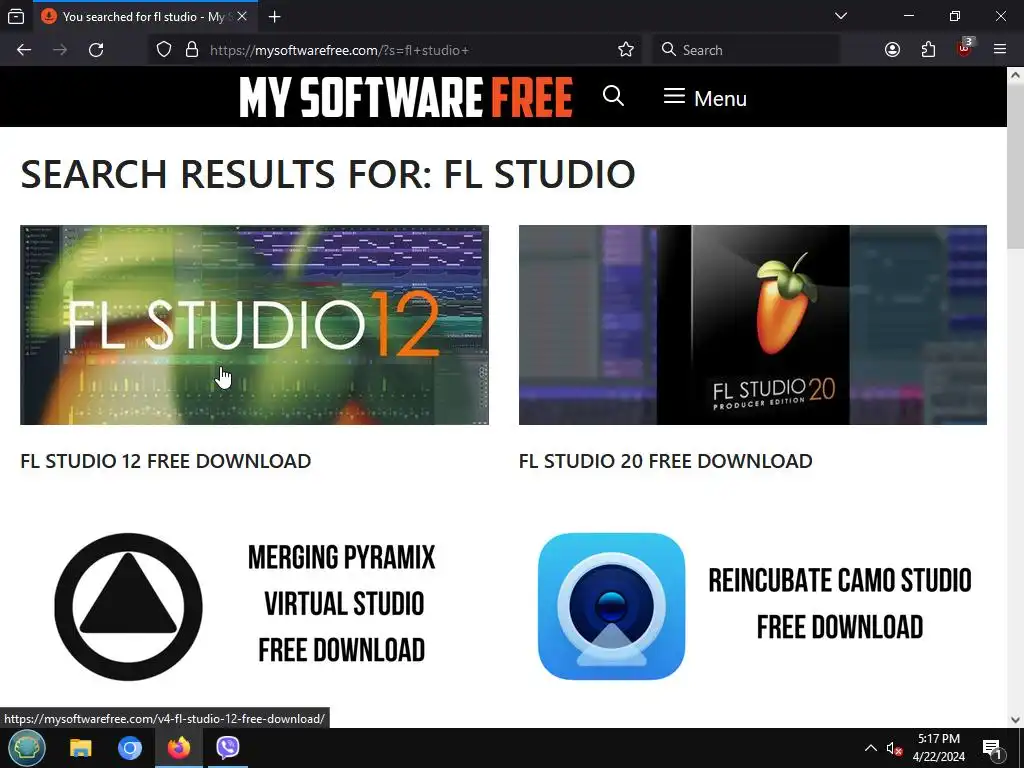Open the FL Studio 20 Producer Edition thumbnail
Viewport: 1024px width, 768px height.
tap(753, 325)
